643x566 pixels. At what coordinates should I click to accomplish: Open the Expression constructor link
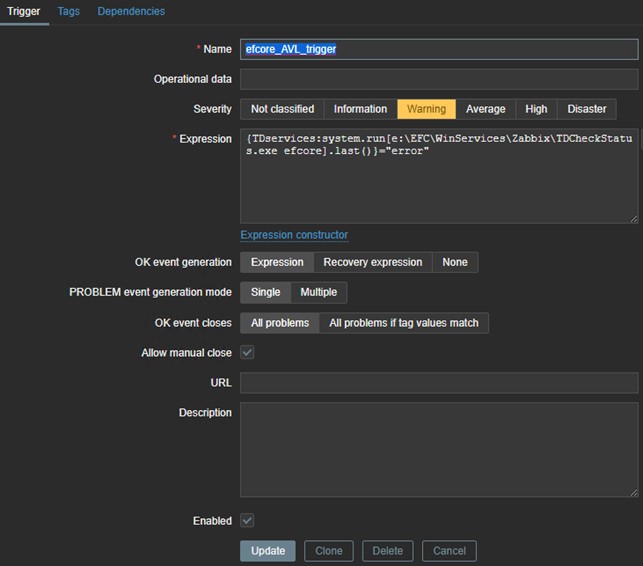point(294,235)
